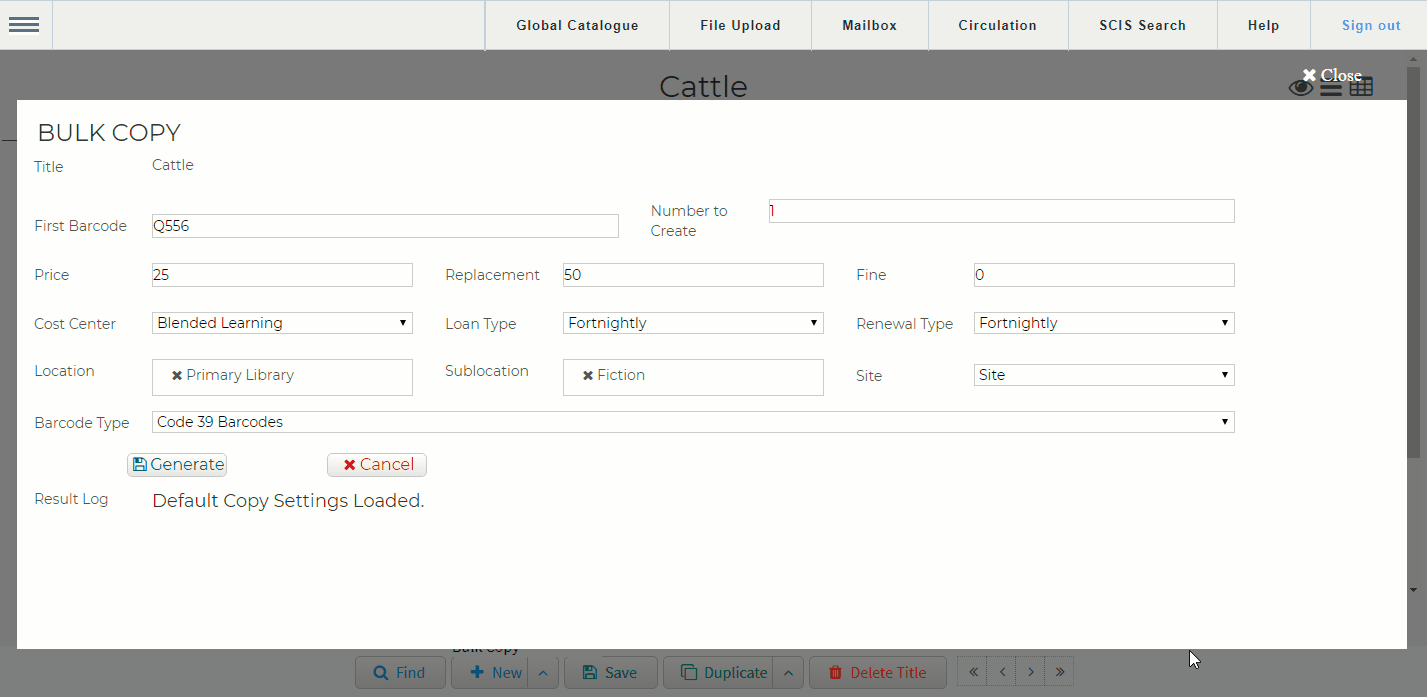The width and height of the screenshot is (1427, 697).
Task: Click the 'Barcode Type' label
Action: pos(82,423)
